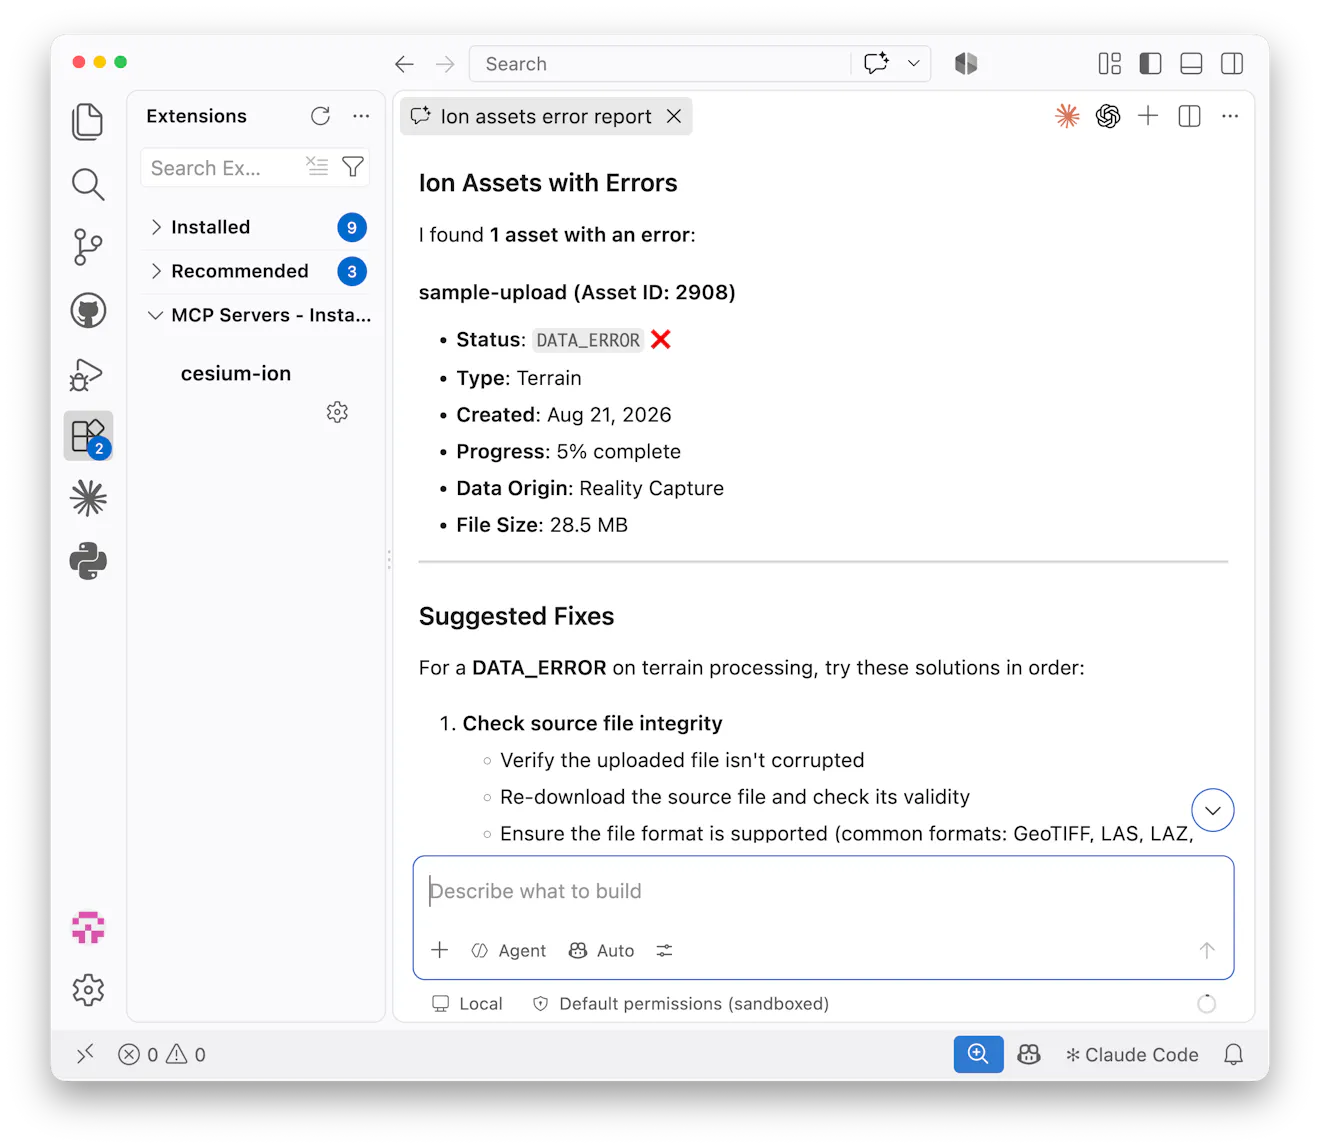The height and width of the screenshot is (1148, 1320).
Task: Open the Local session target selector
Action: click(x=467, y=1003)
